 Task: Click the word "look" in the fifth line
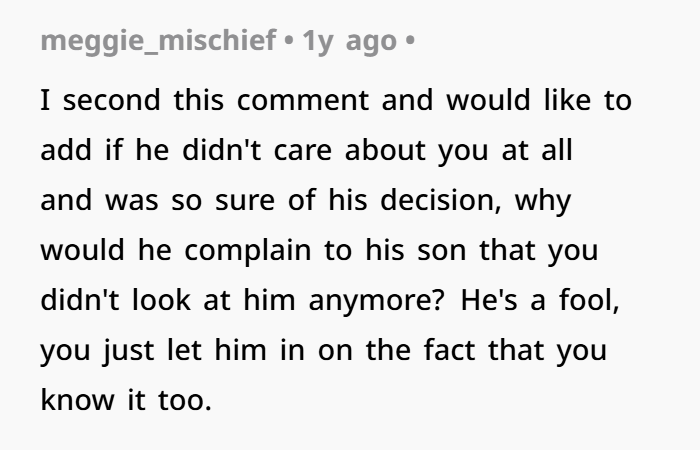(x=161, y=300)
